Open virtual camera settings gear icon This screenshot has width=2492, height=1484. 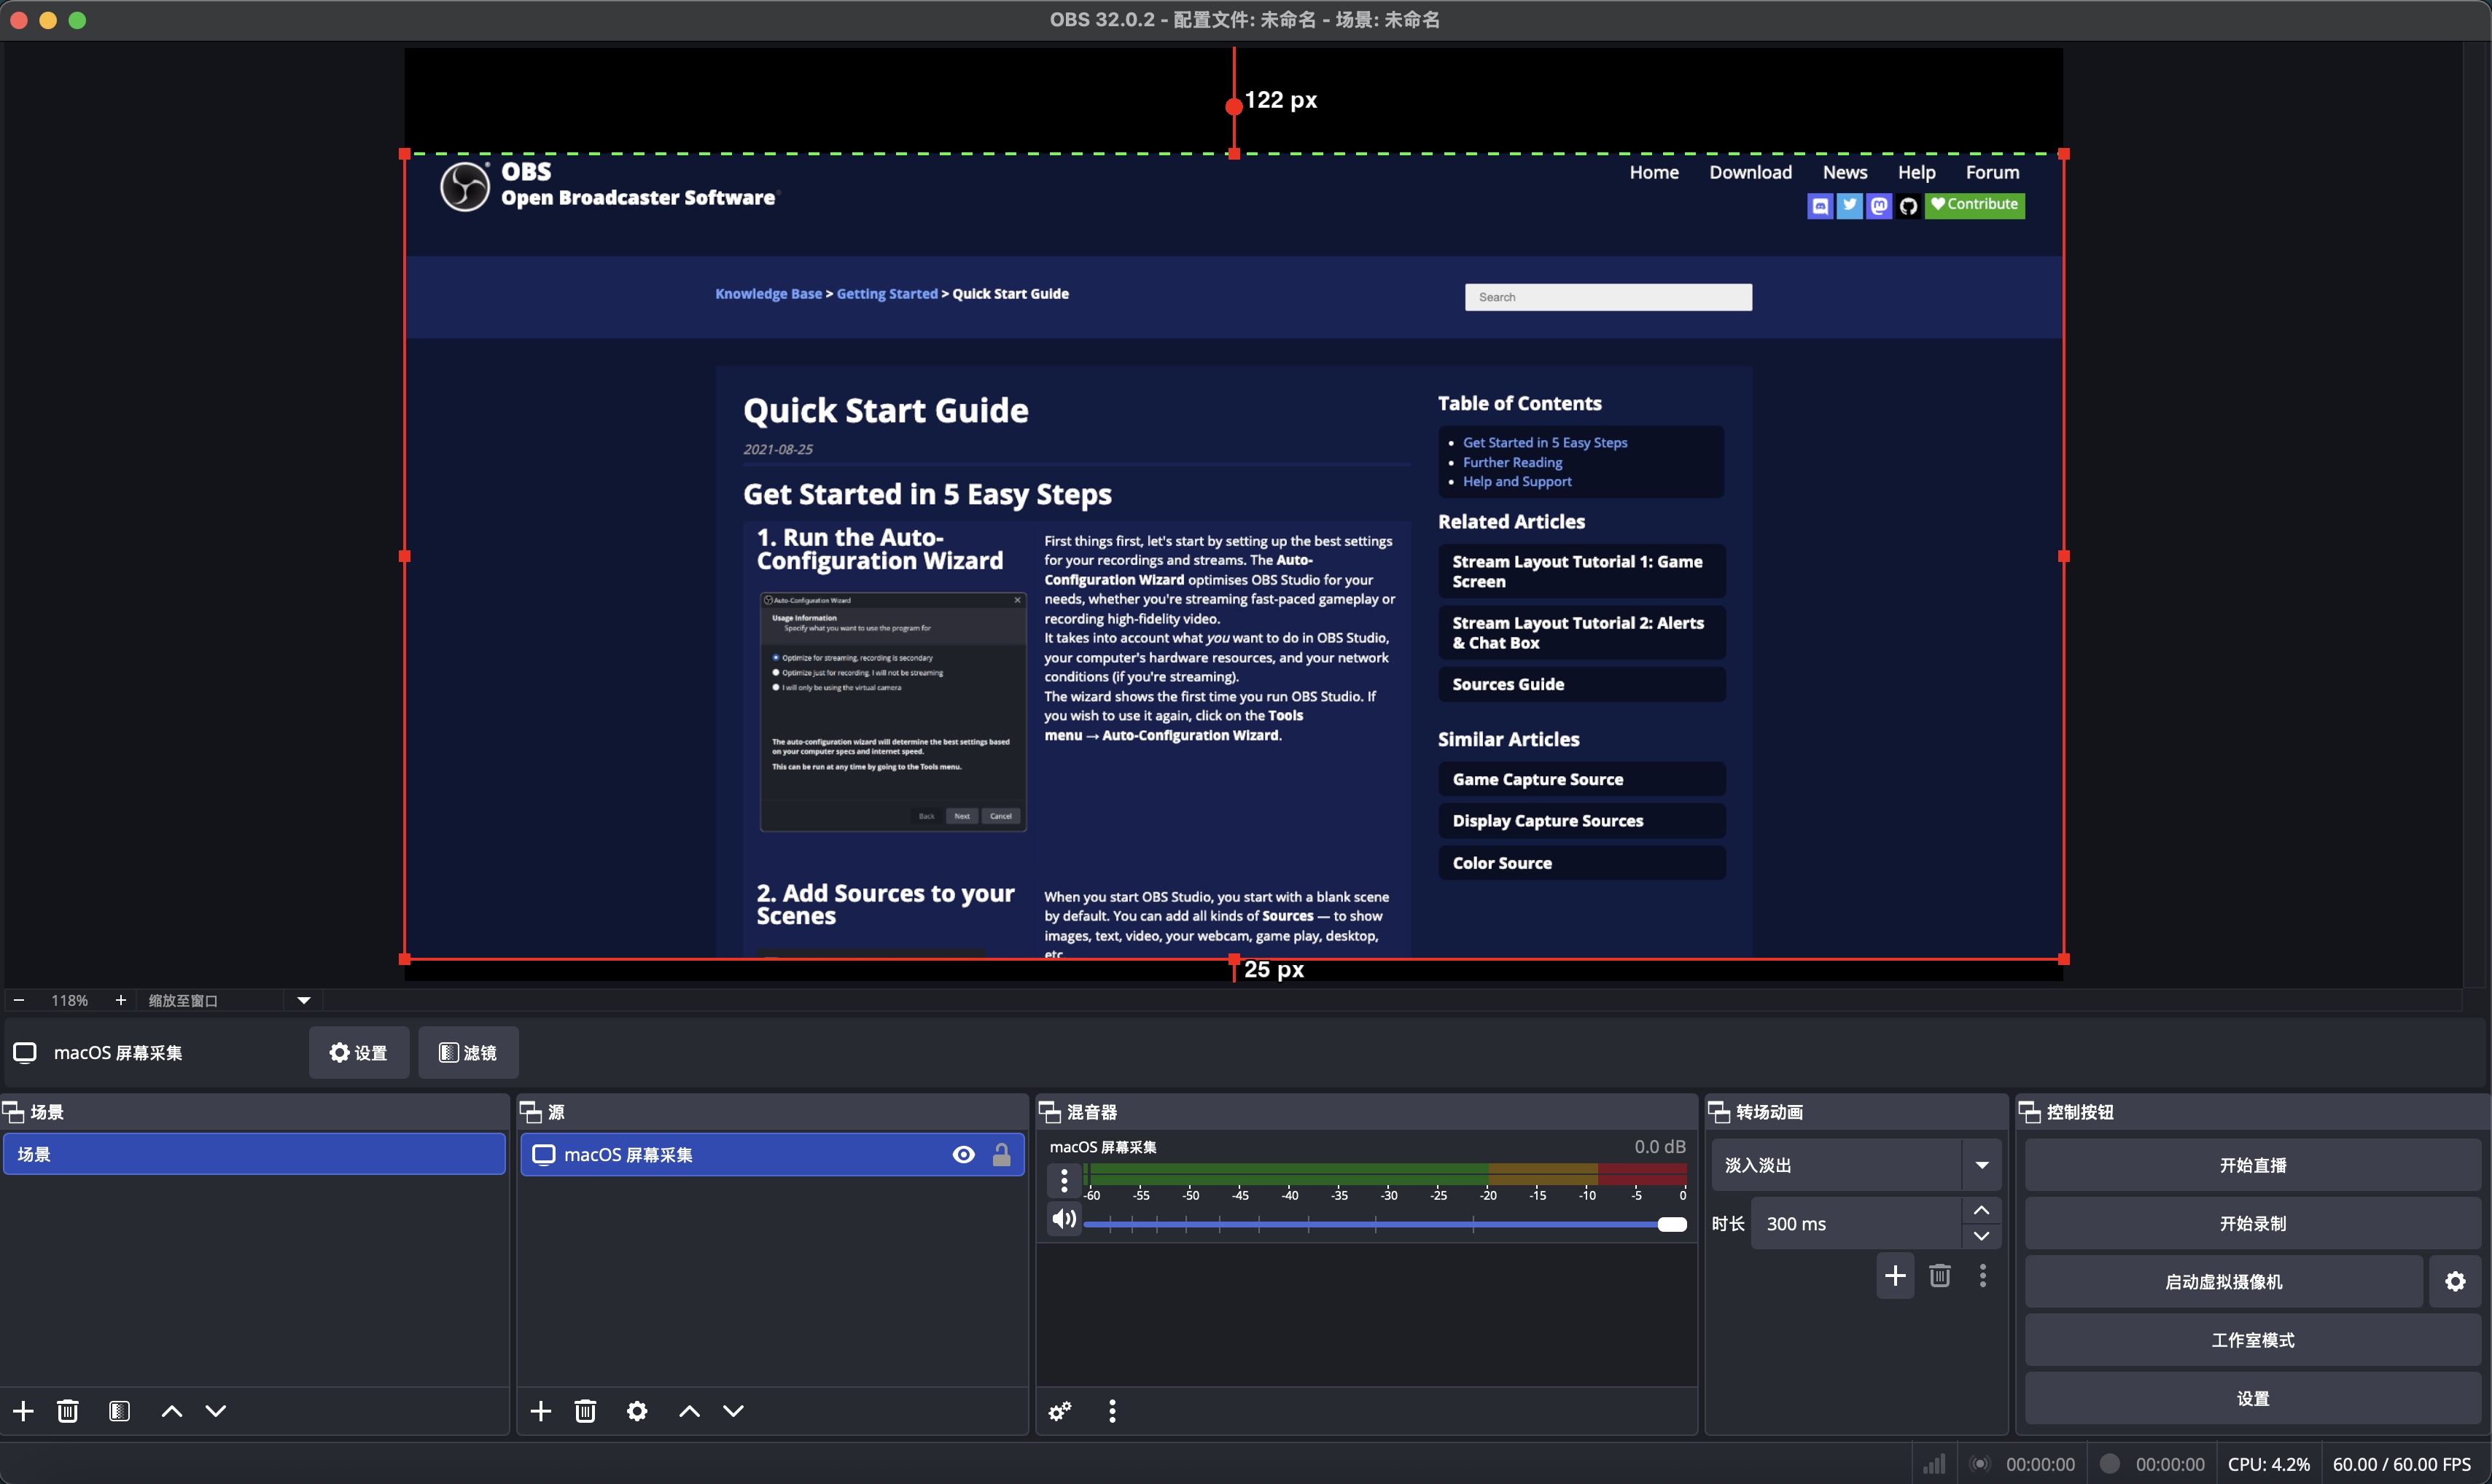(x=2455, y=1281)
